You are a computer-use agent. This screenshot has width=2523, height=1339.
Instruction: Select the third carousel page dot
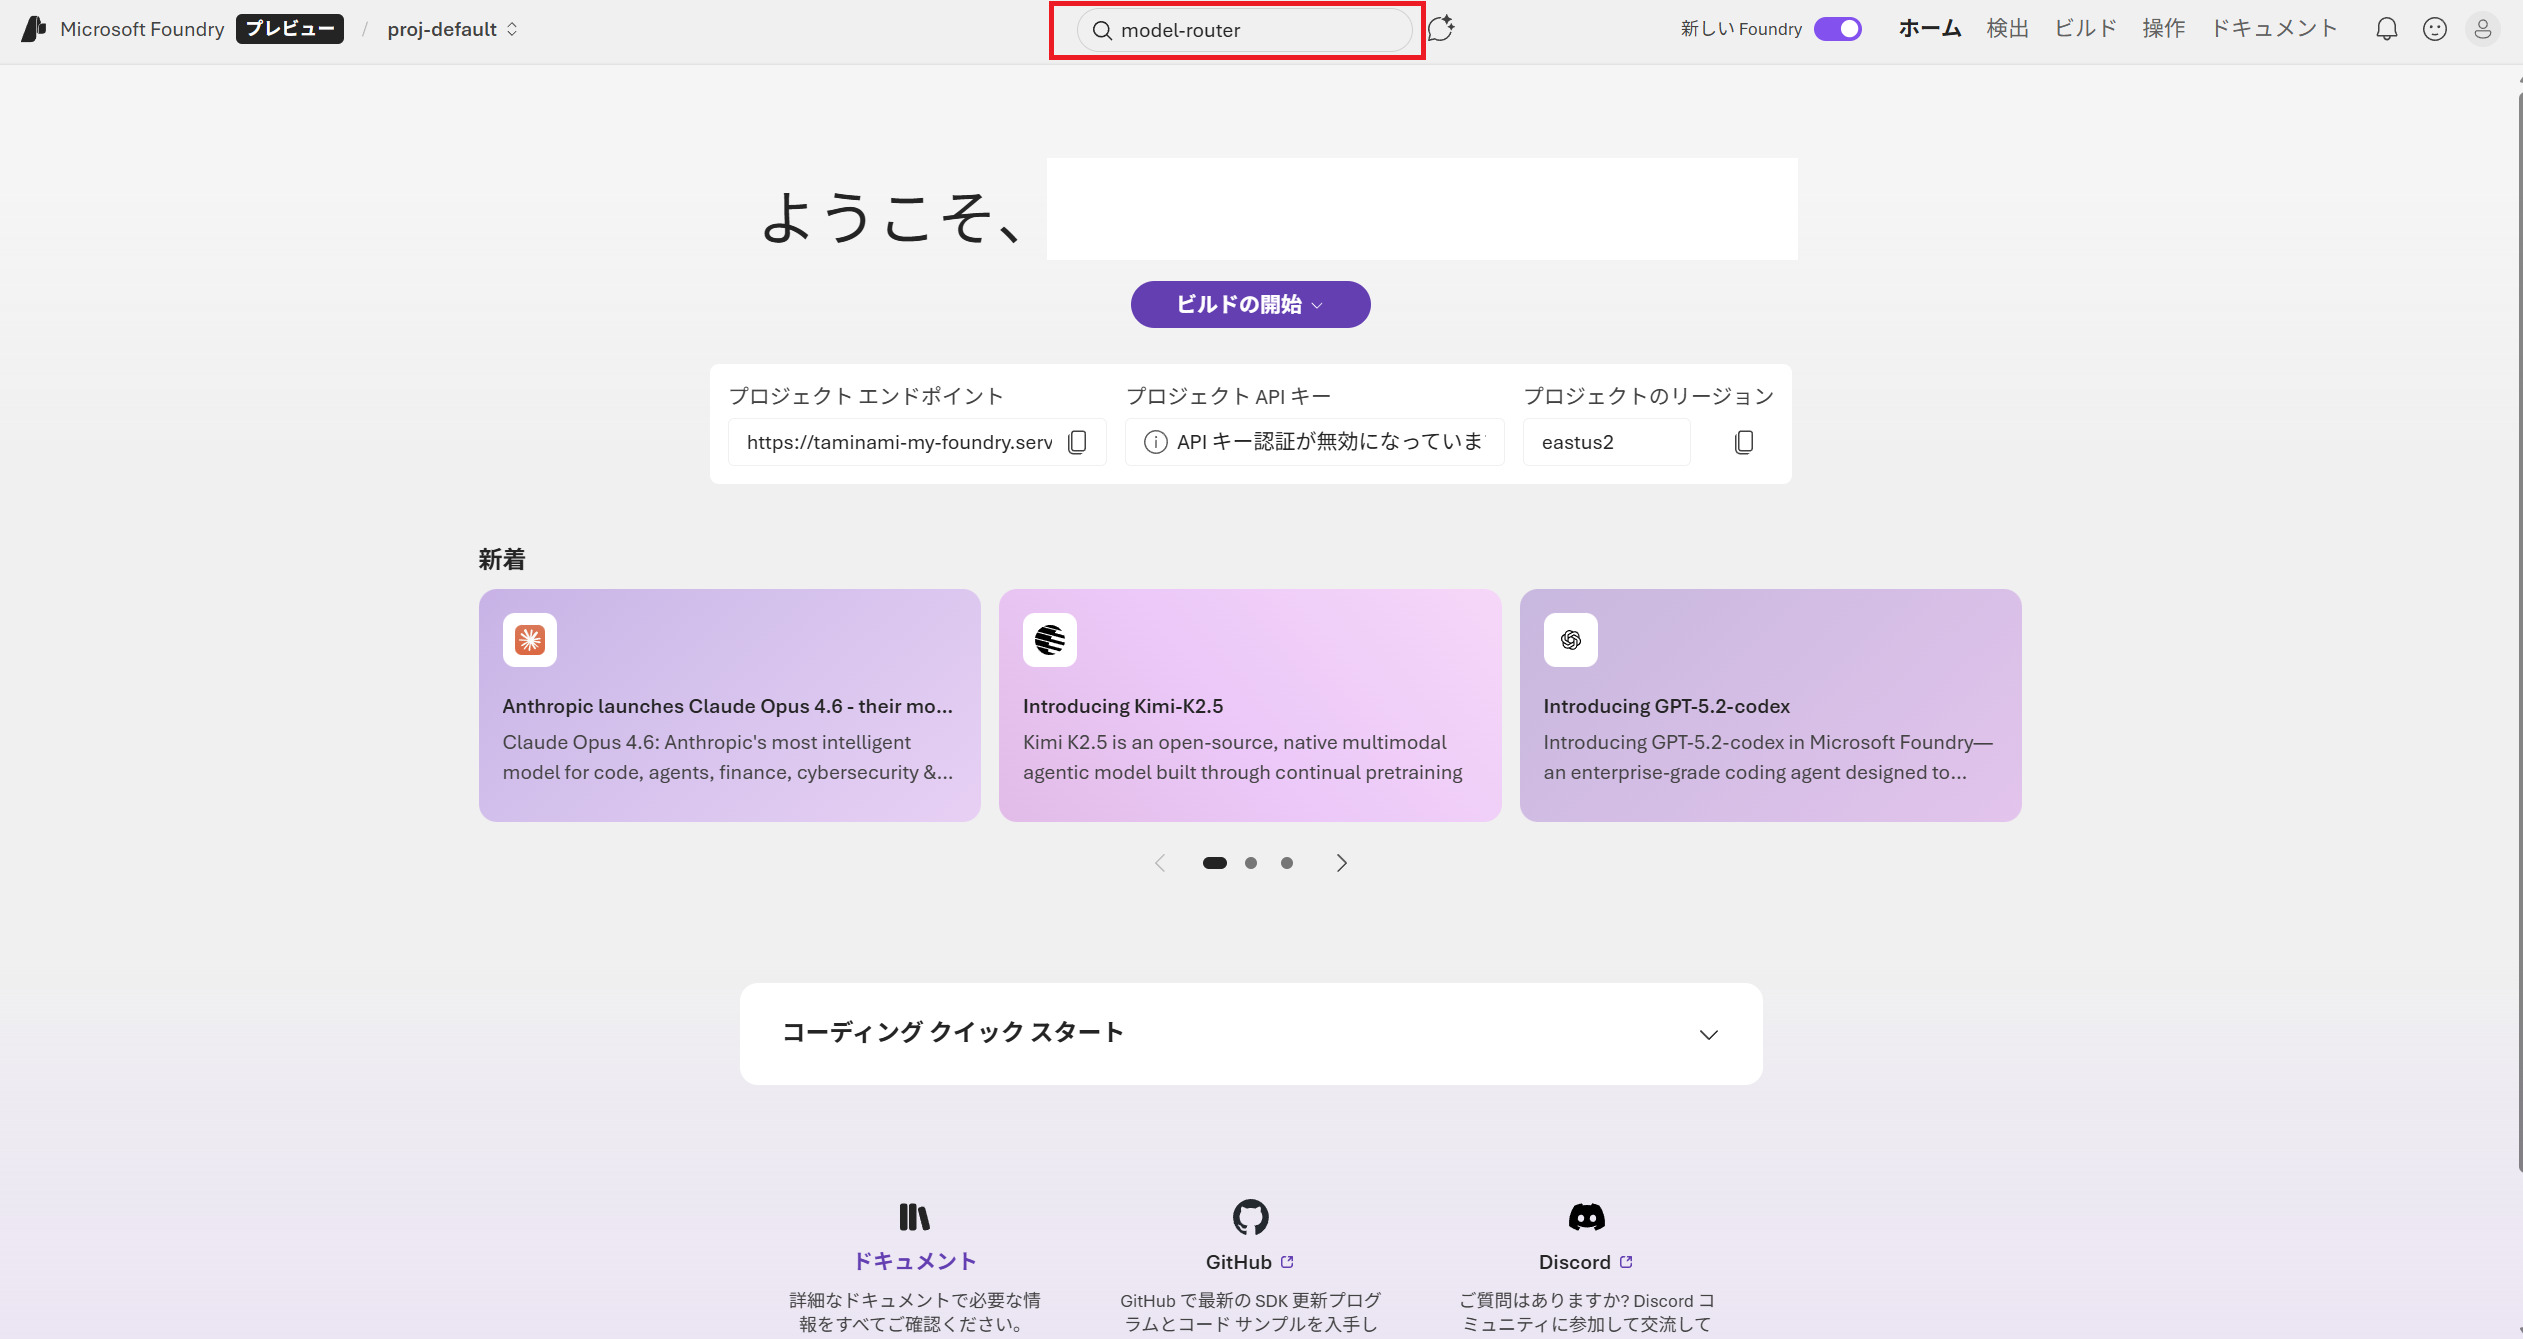click(1287, 863)
